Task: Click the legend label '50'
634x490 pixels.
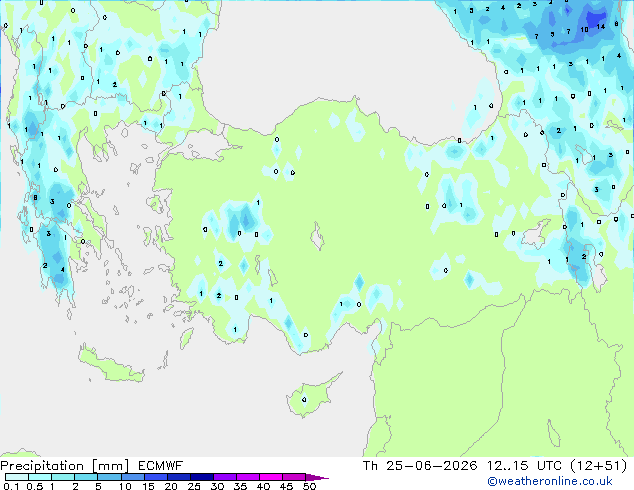Action: click(309, 486)
